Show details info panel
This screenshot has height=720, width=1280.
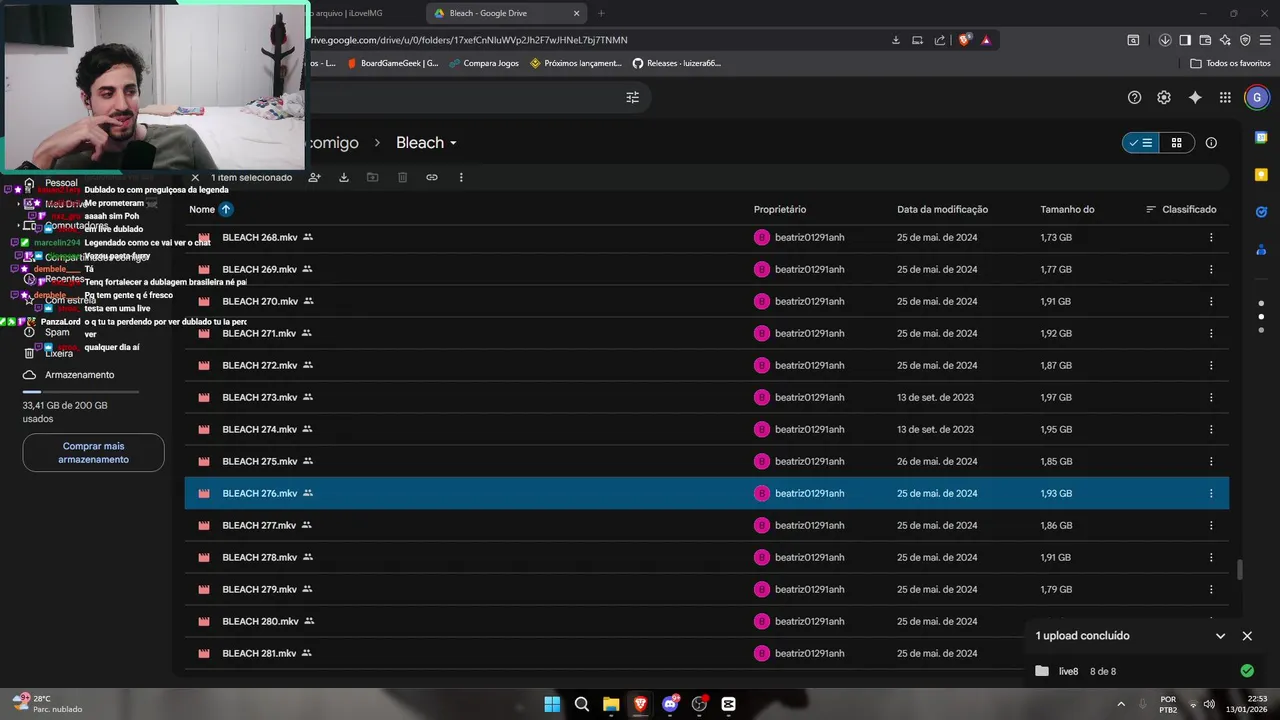tap(1211, 143)
